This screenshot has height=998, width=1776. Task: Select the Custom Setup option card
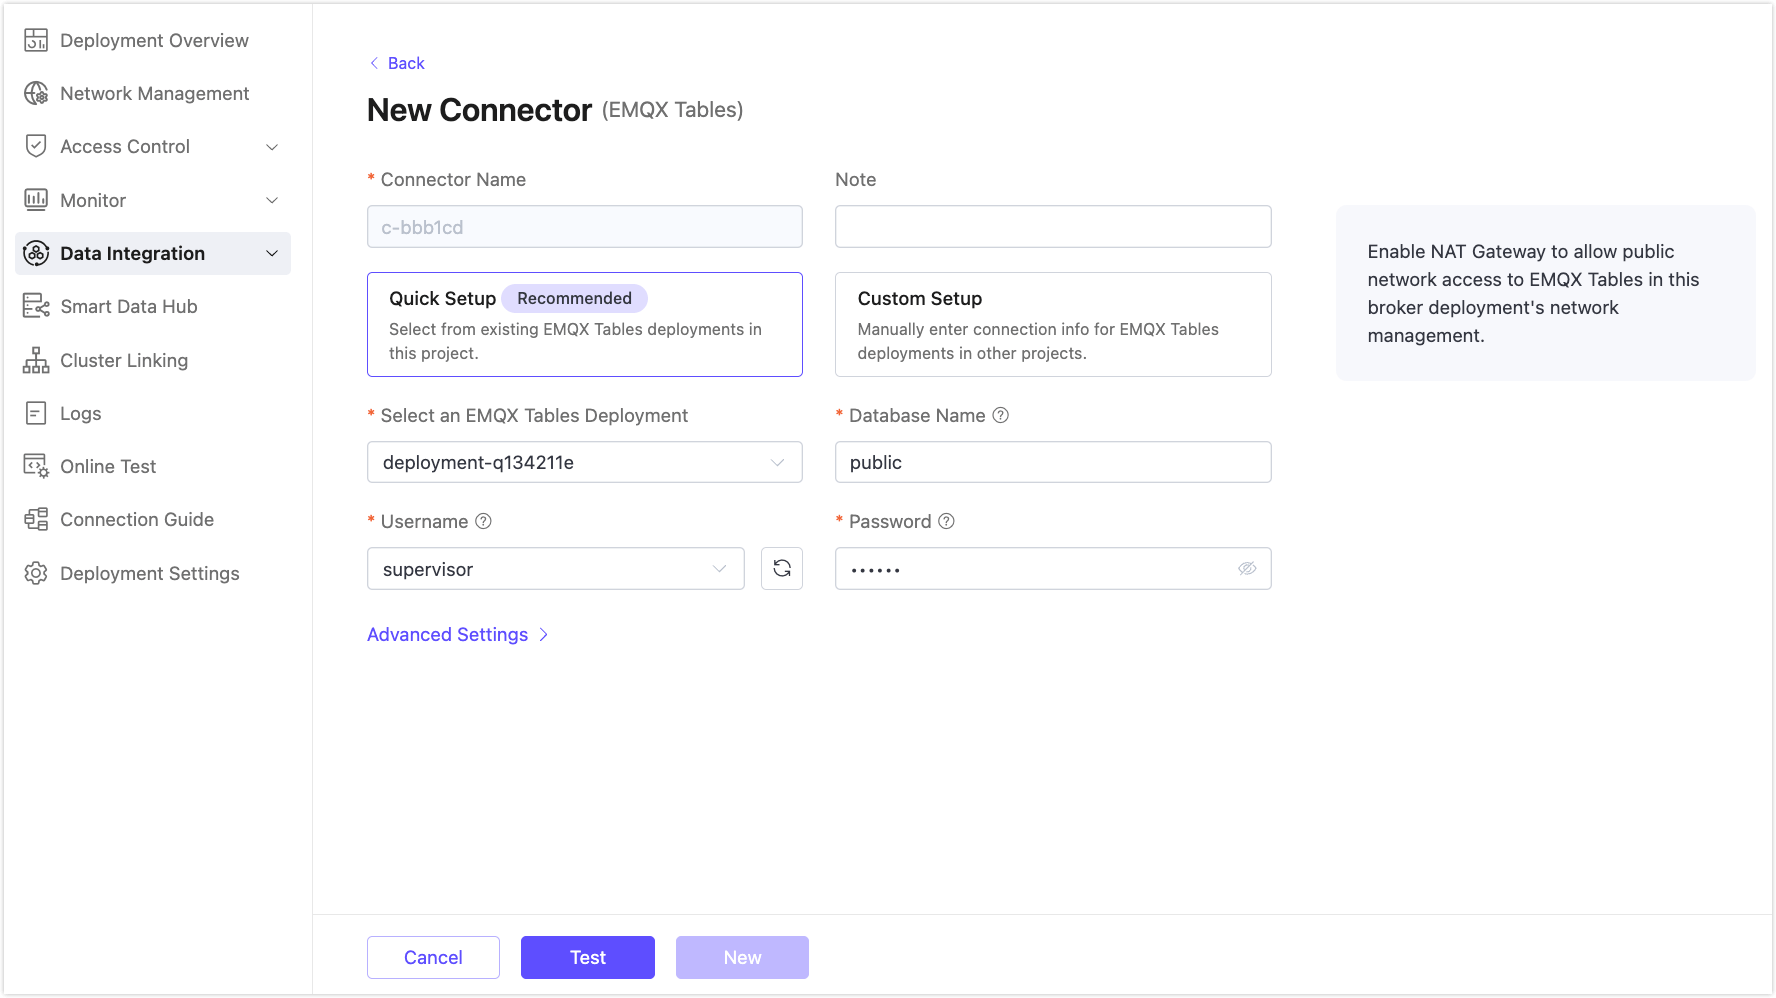click(1053, 324)
